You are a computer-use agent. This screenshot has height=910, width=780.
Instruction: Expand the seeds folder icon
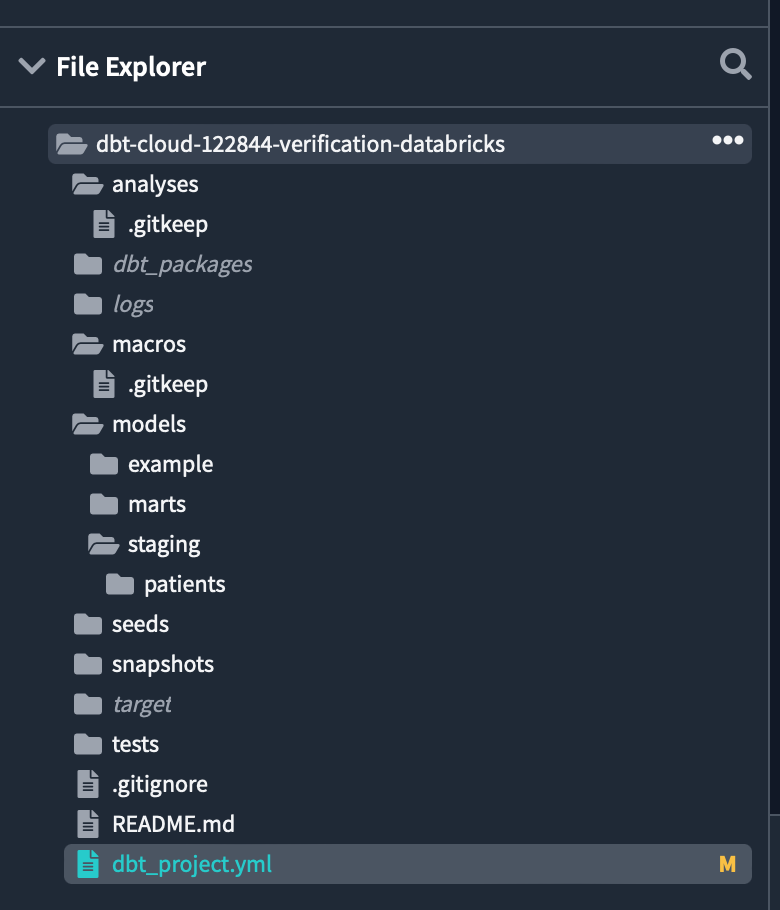point(88,624)
